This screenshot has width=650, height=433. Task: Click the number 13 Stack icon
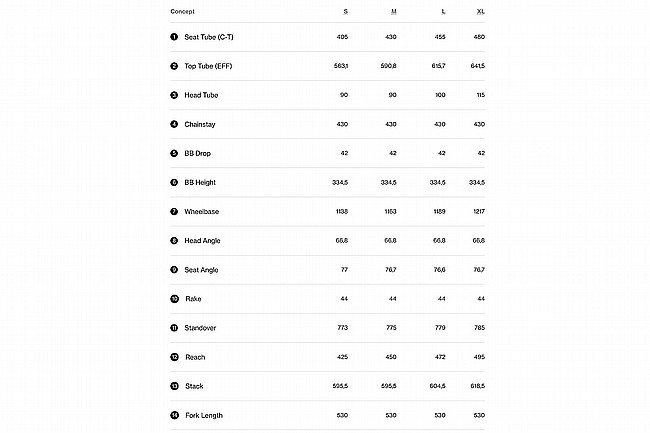pyautogui.click(x=175, y=386)
